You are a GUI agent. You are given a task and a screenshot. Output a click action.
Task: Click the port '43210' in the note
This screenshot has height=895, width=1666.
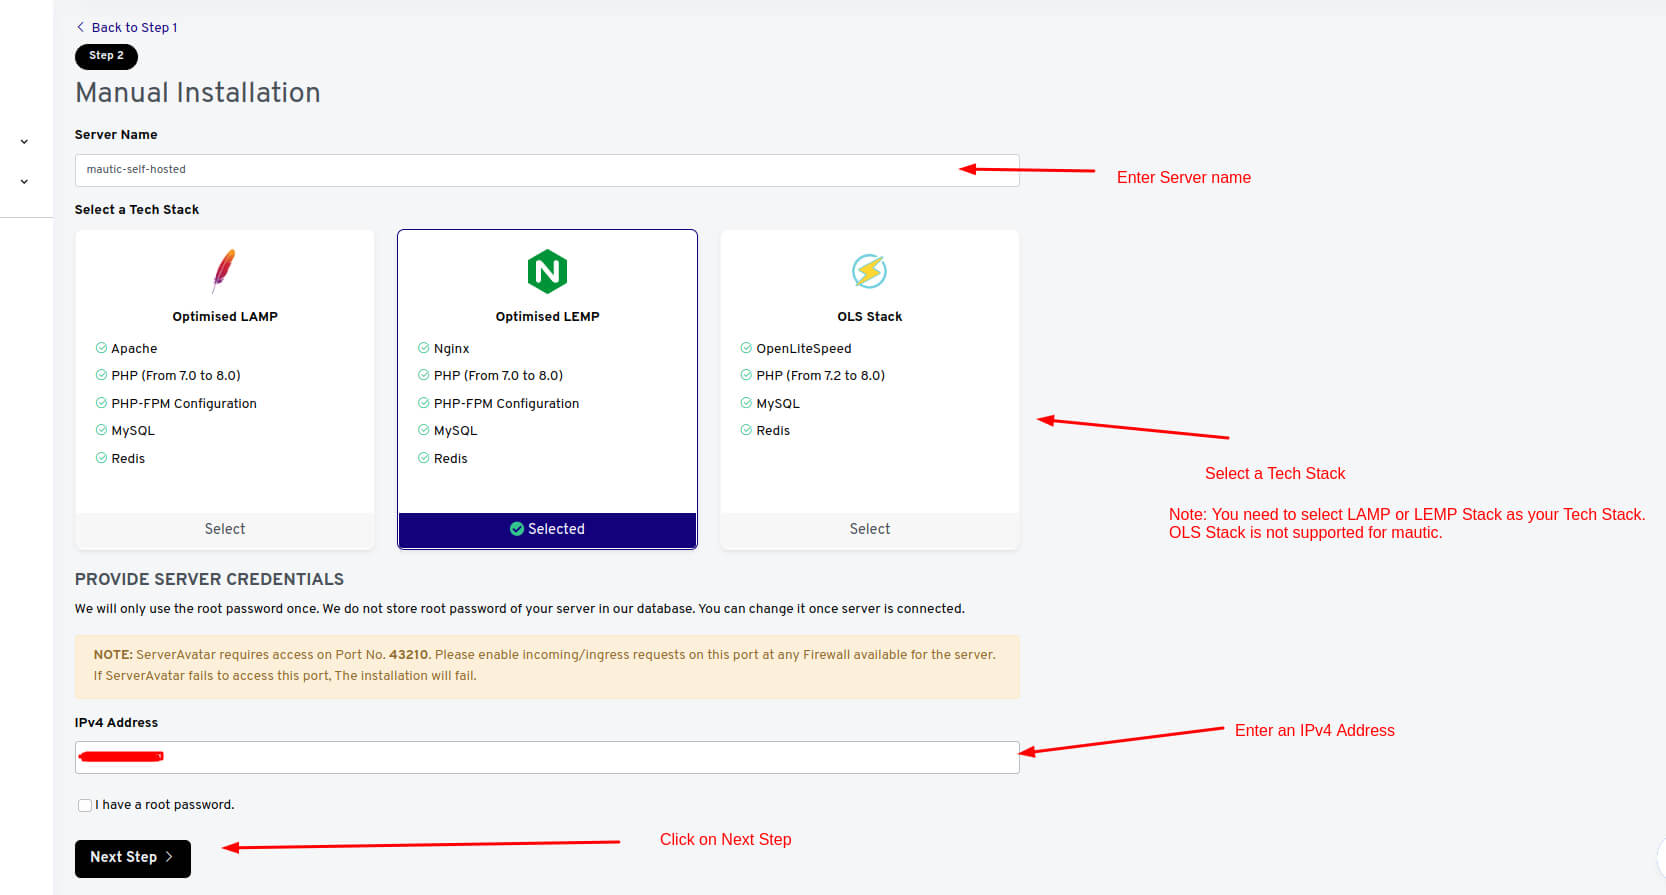pos(409,655)
